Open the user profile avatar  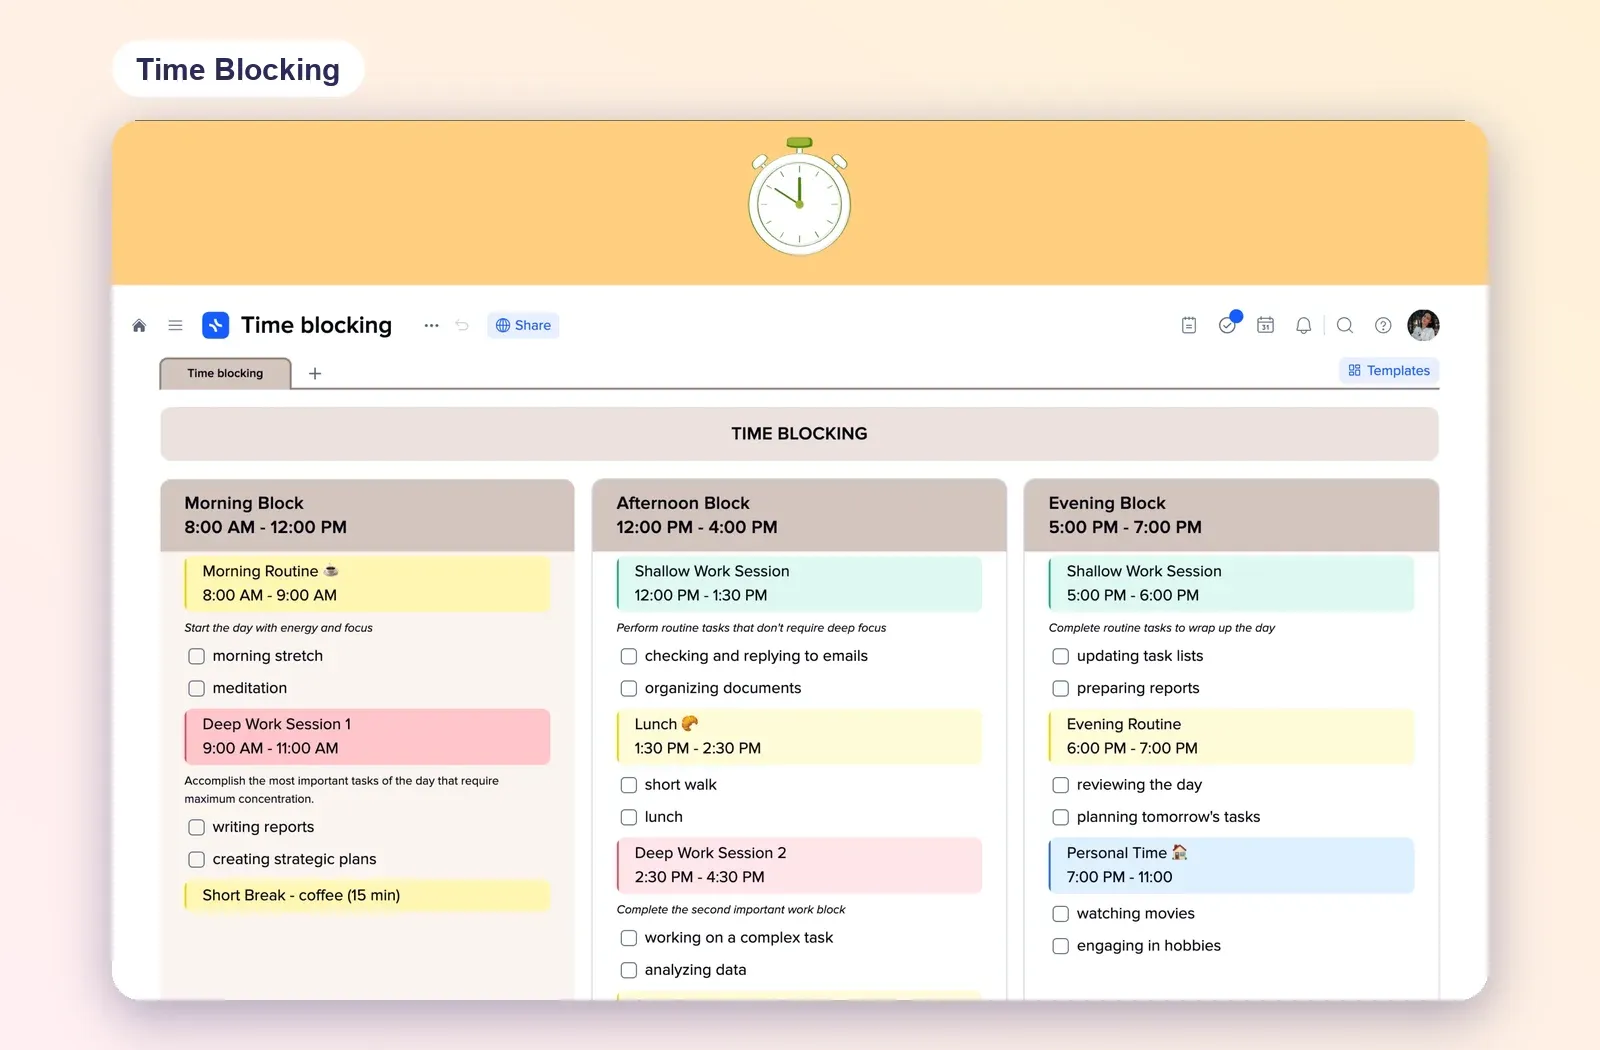coord(1423,325)
